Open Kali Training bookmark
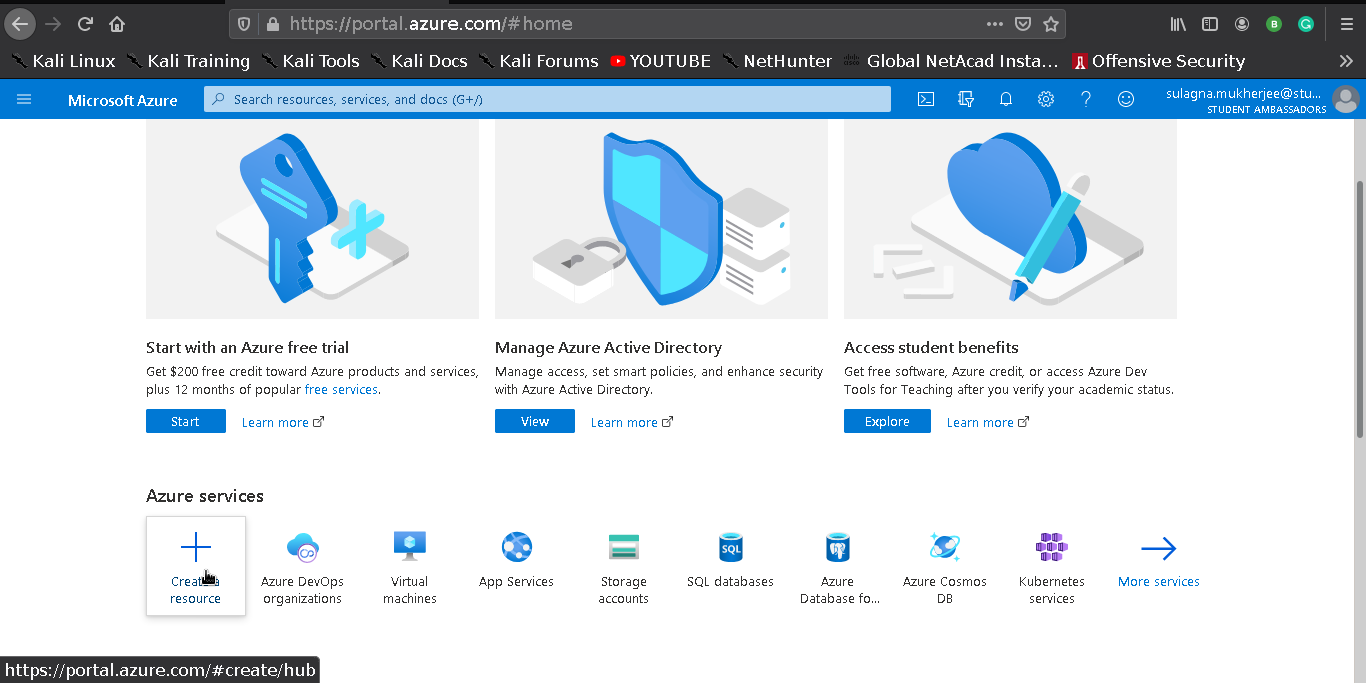Viewport: 1366px width, 683px height. 188,61
